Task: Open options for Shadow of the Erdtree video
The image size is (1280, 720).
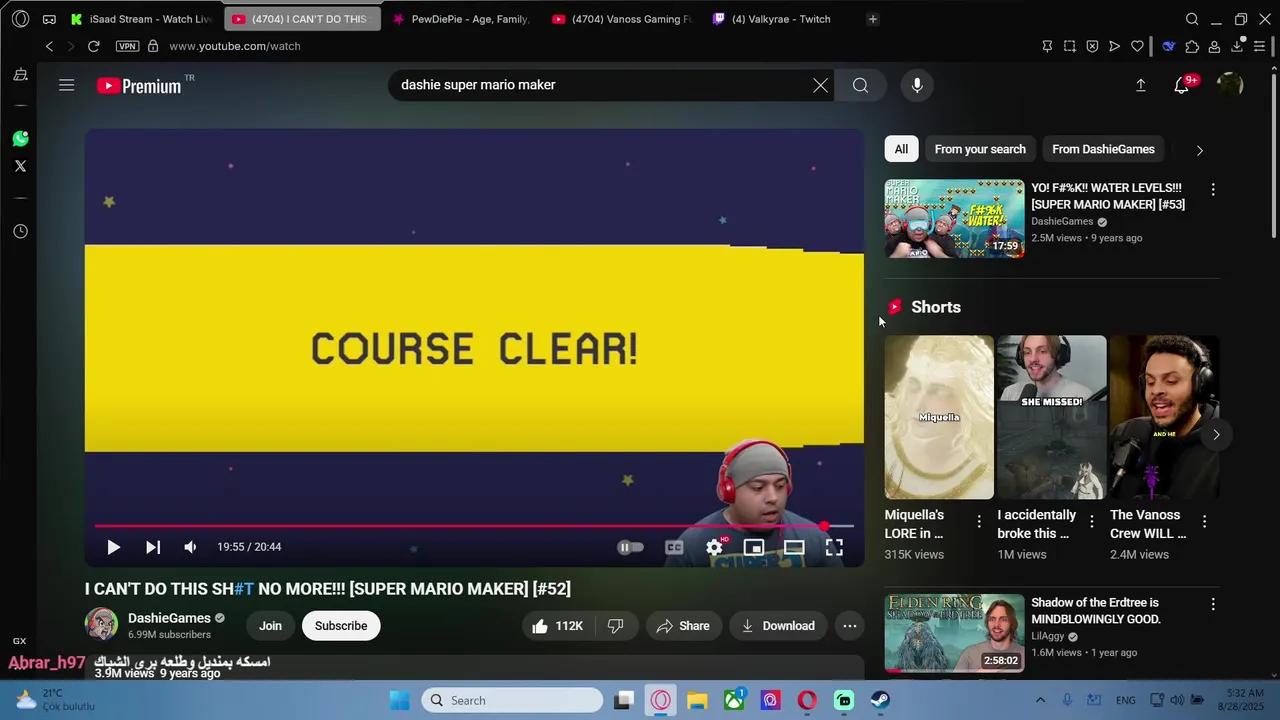Action: tap(1213, 604)
